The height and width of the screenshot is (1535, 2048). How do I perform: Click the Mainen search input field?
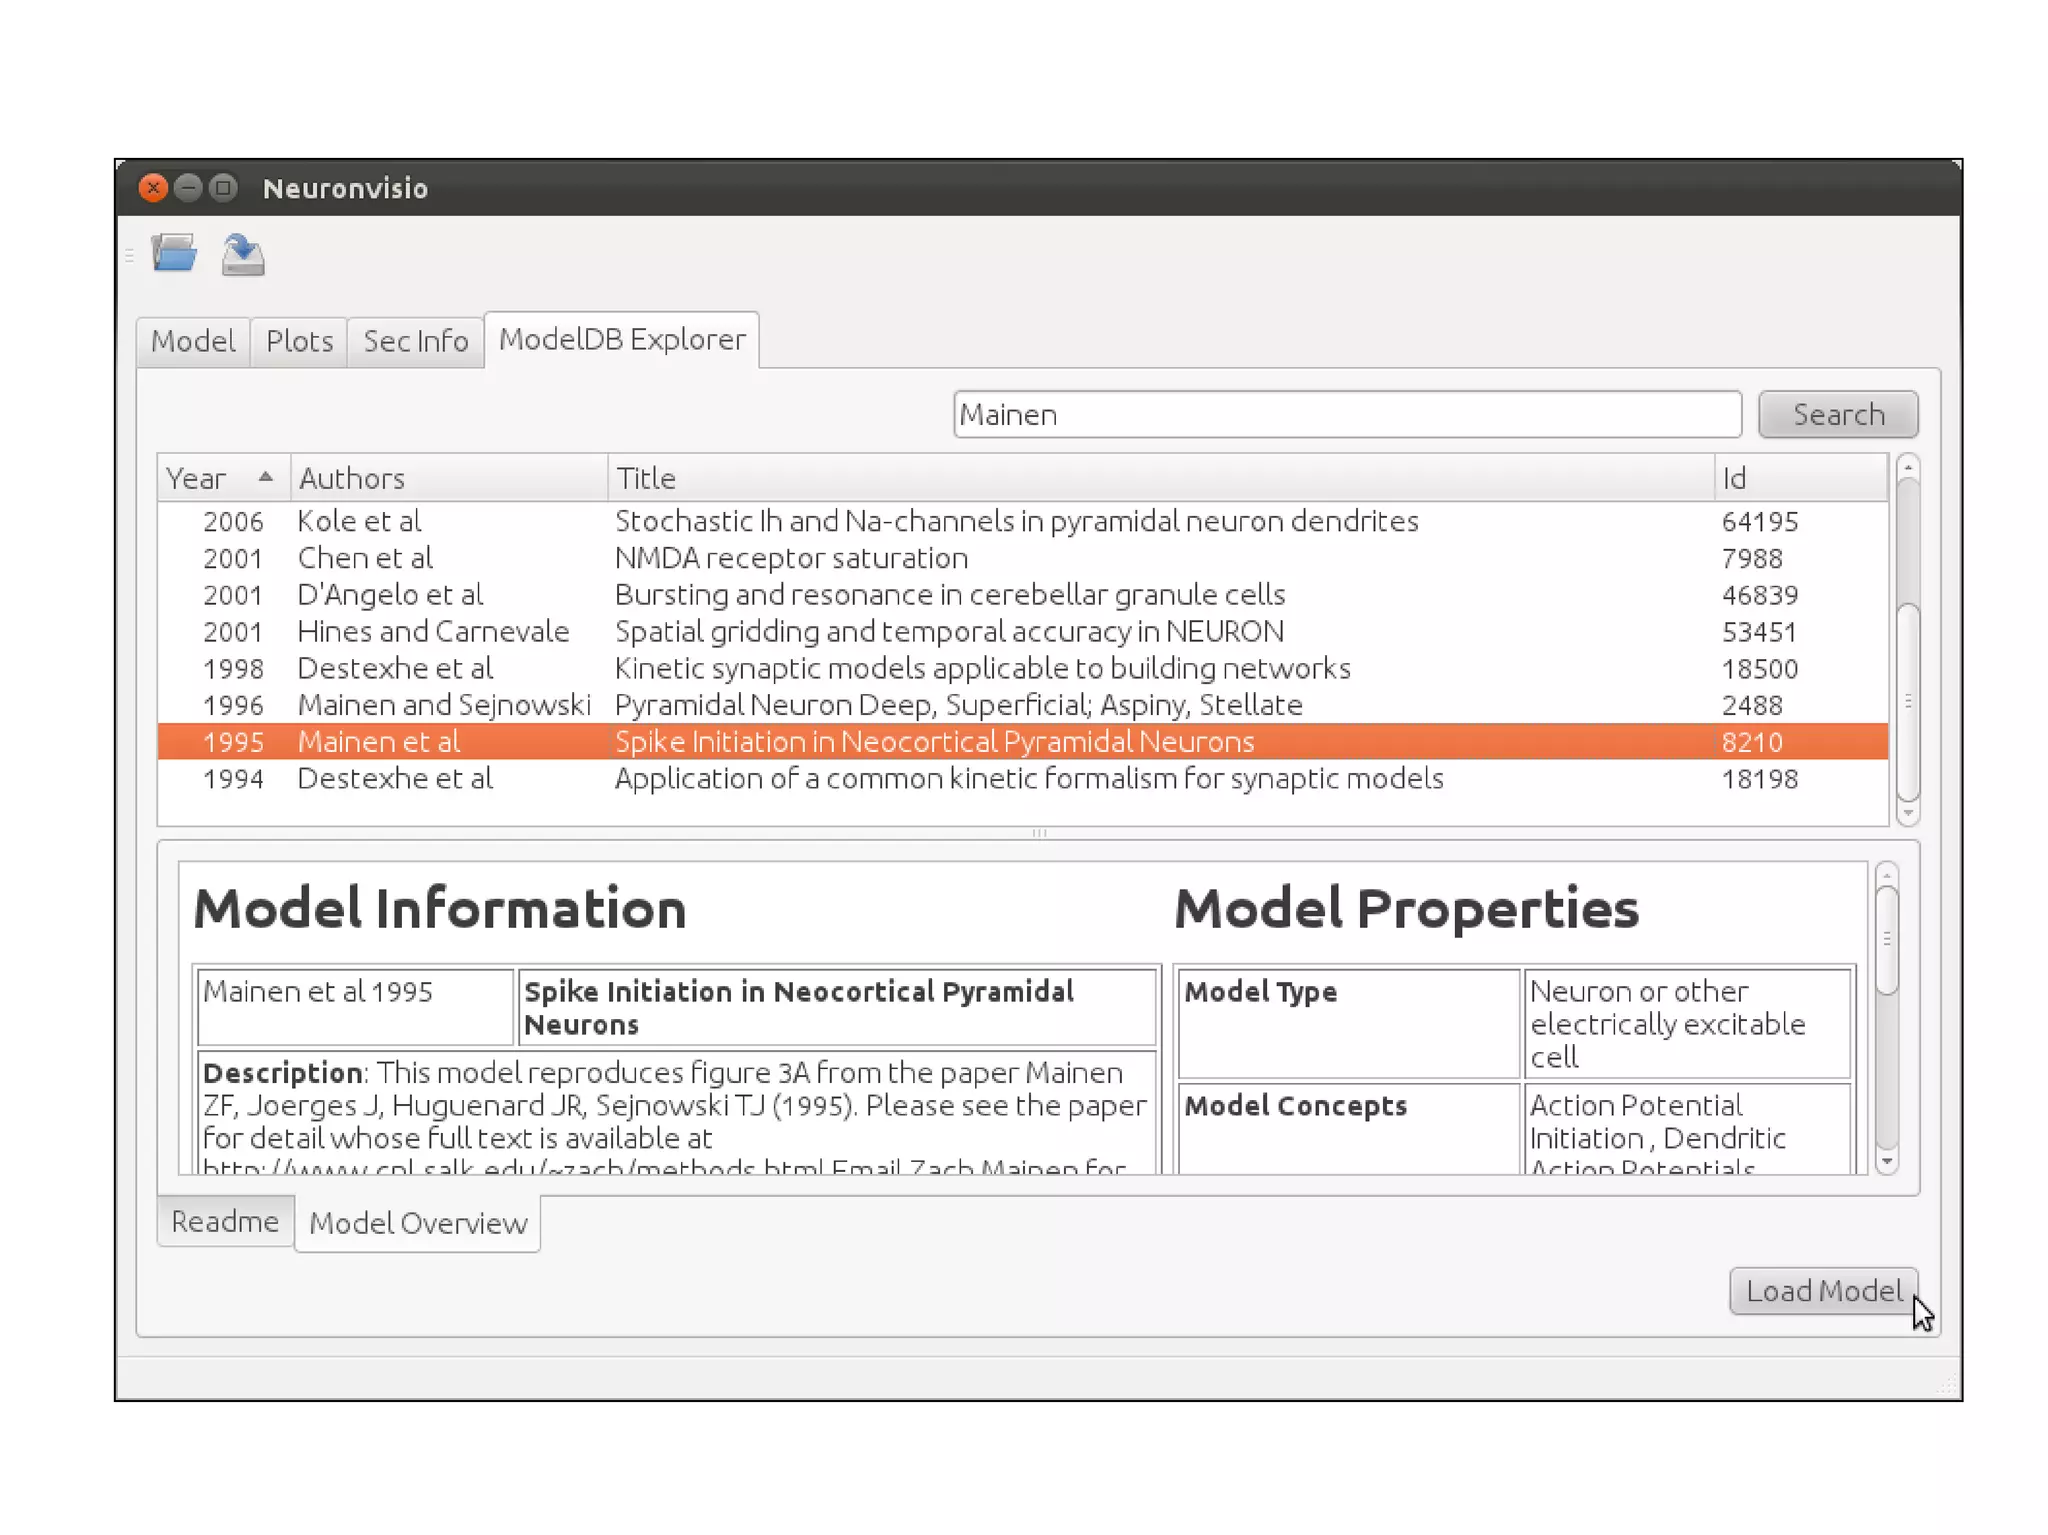[x=1346, y=414]
